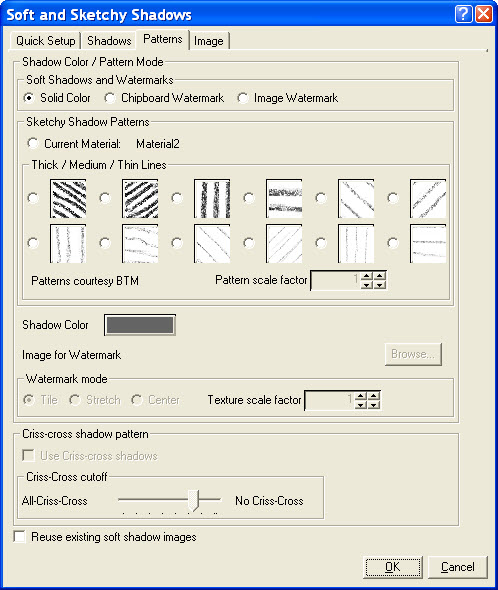Open the Shadow Color swatch picker
498x590 pixels.
coord(140,325)
